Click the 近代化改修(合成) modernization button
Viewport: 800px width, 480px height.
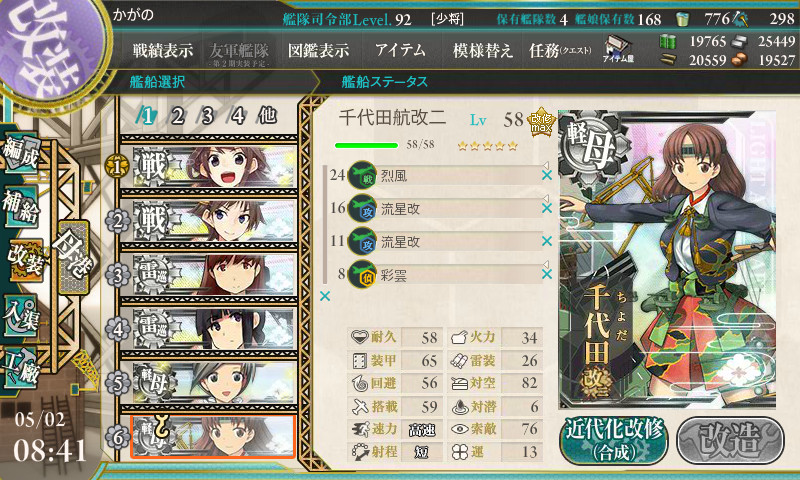(x=614, y=441)
